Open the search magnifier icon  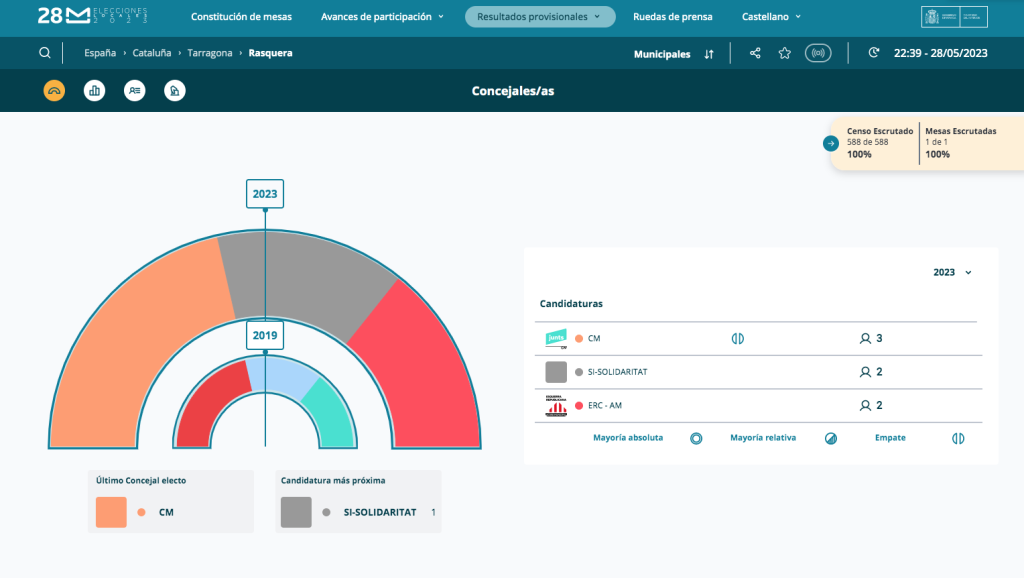point(44,53)
